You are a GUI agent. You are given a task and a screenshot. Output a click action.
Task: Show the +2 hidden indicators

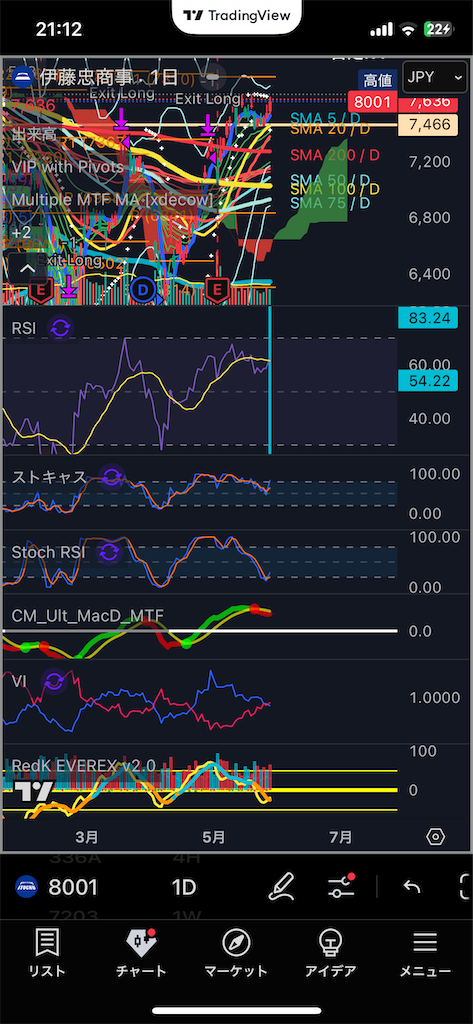(x=22, y=232)
